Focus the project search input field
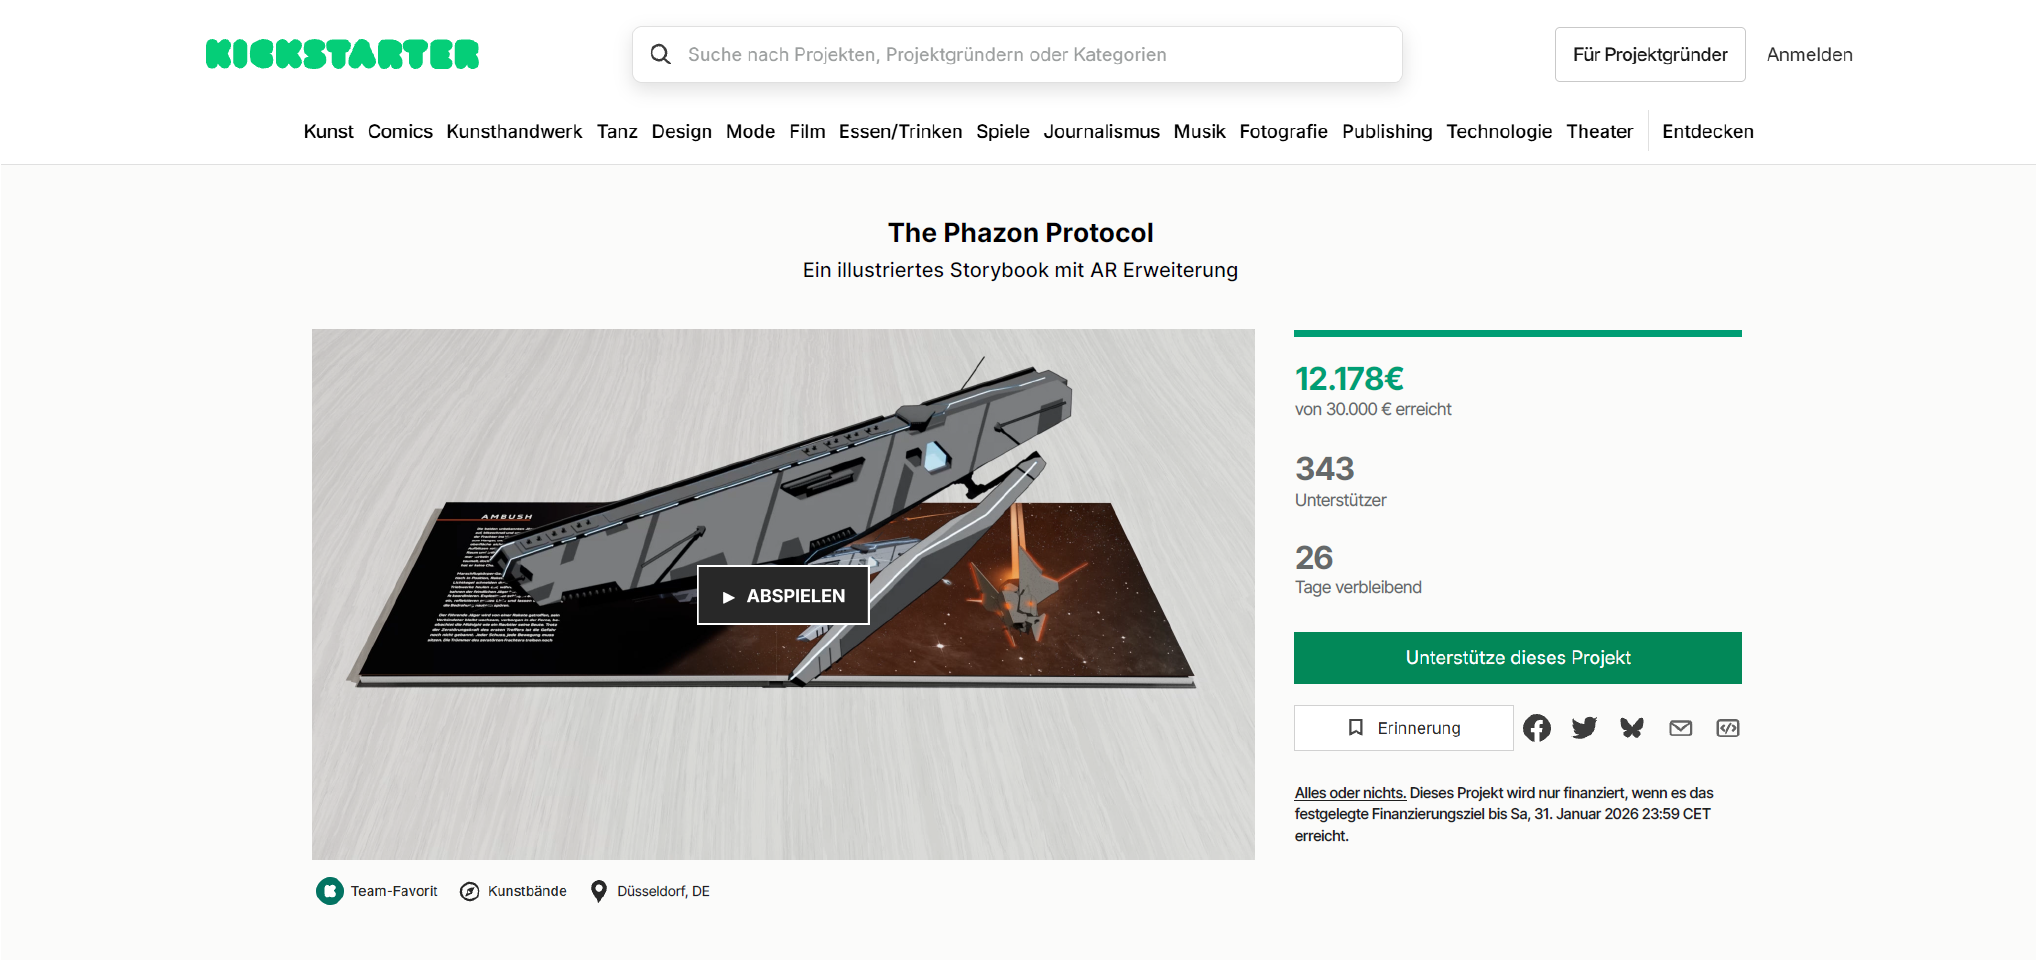 click(1017, 54)
